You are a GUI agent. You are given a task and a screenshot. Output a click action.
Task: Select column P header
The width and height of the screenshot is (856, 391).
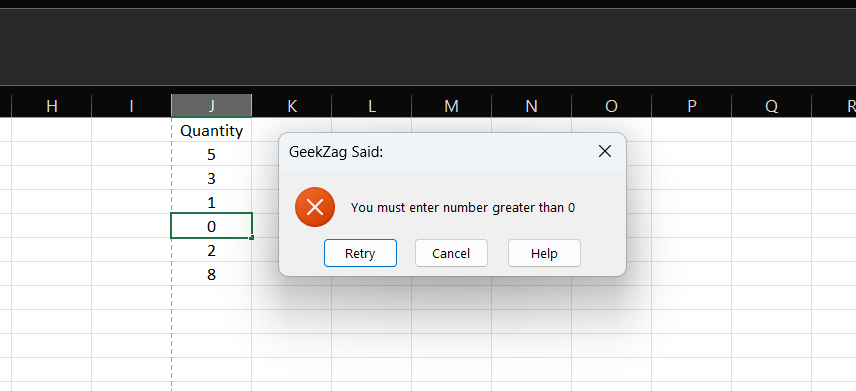pyautogui.click(x=692, y=106)
